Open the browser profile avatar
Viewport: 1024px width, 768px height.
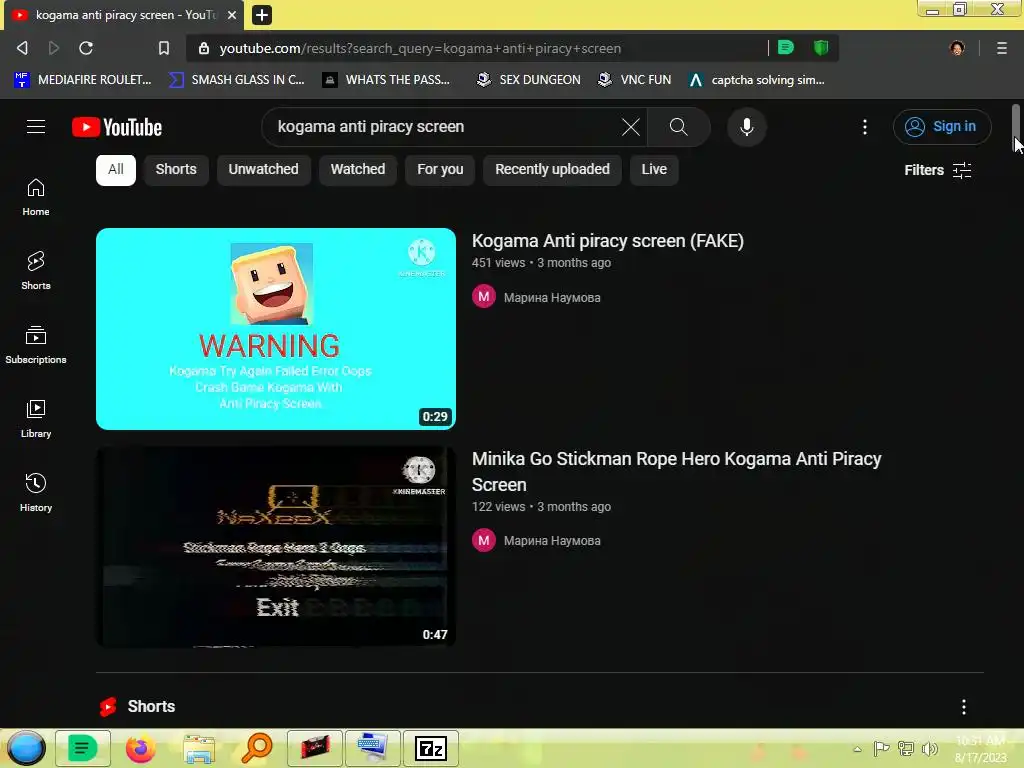coord(957,48)
